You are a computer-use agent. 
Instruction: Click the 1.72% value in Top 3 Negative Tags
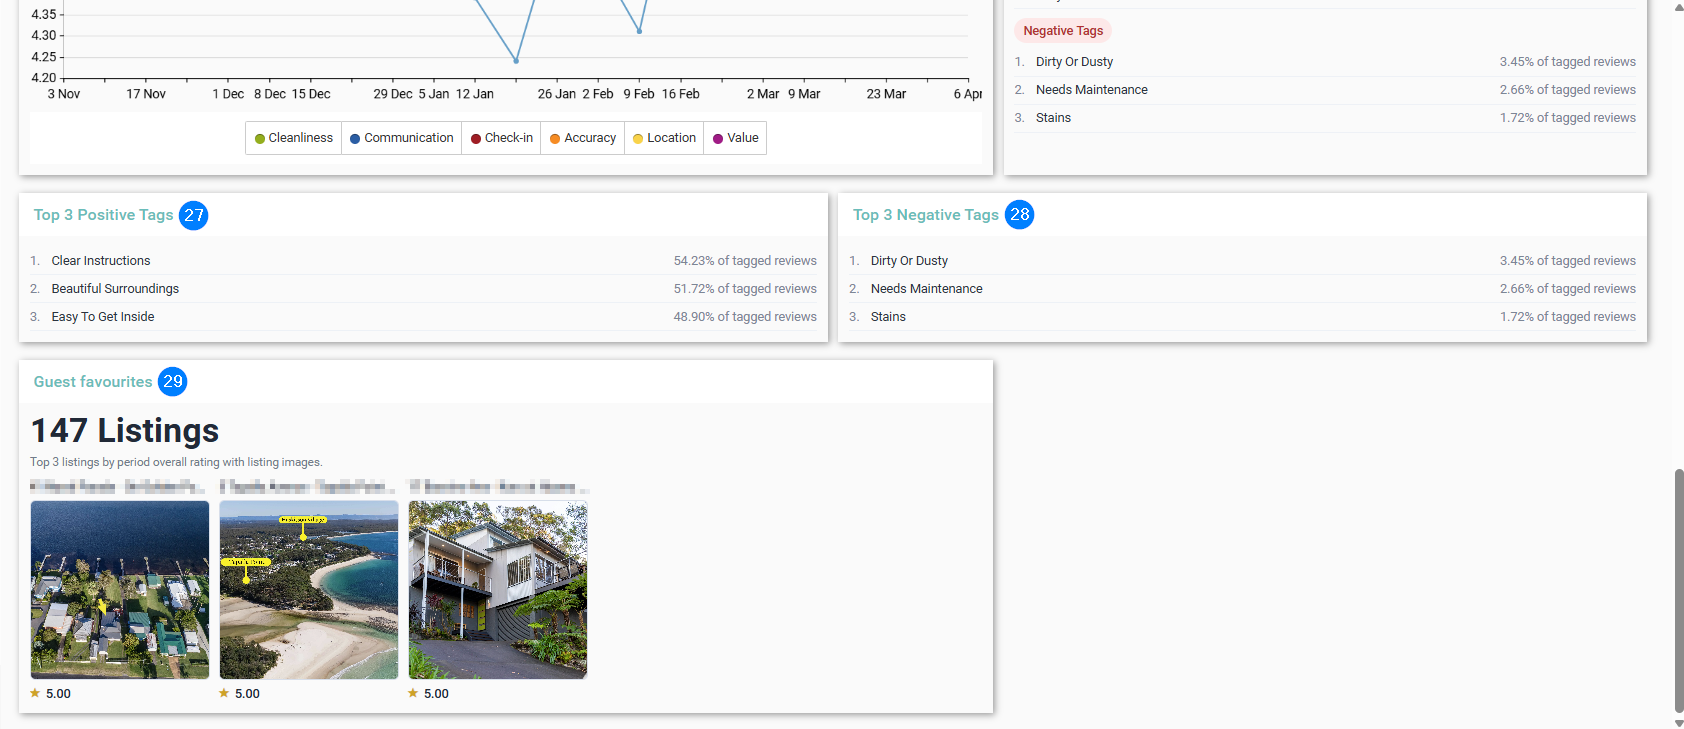[x=1567, y=317]
